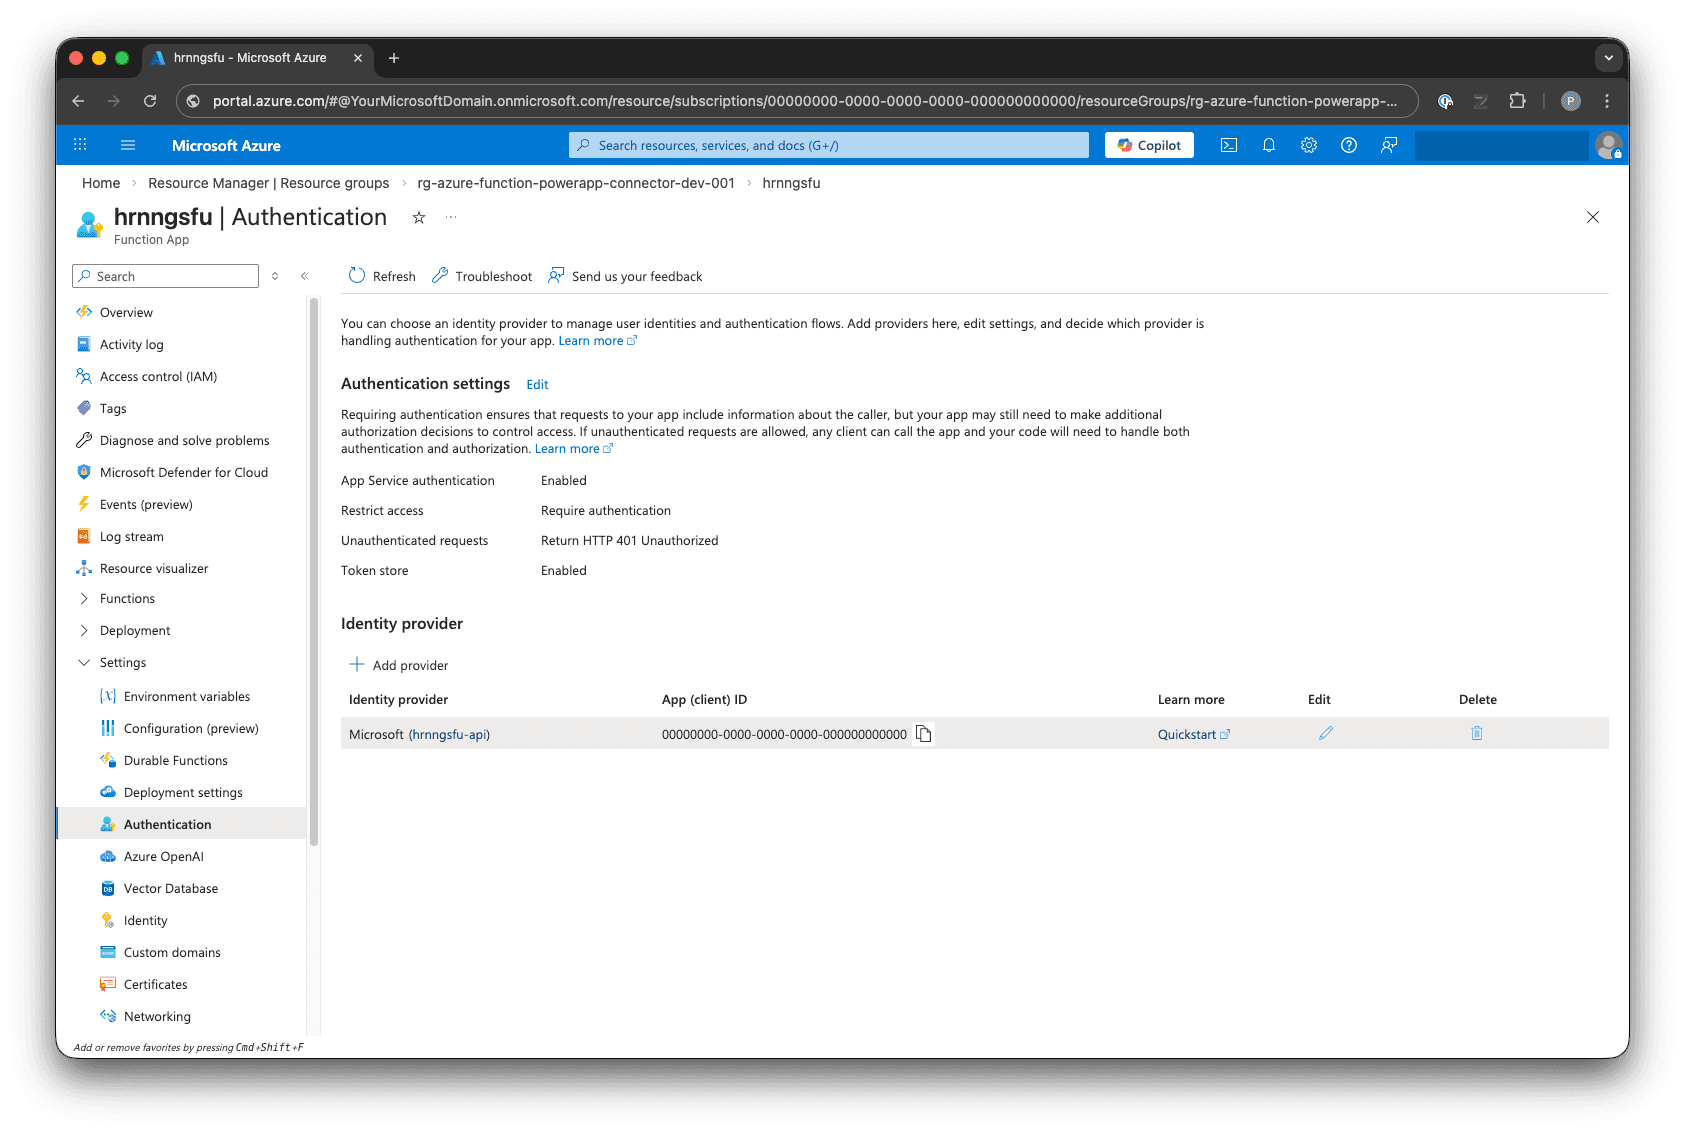Copy the App (client) ID
Image resolution: width=1685 pixels, height=1132 pixels.
coord(923,733)
